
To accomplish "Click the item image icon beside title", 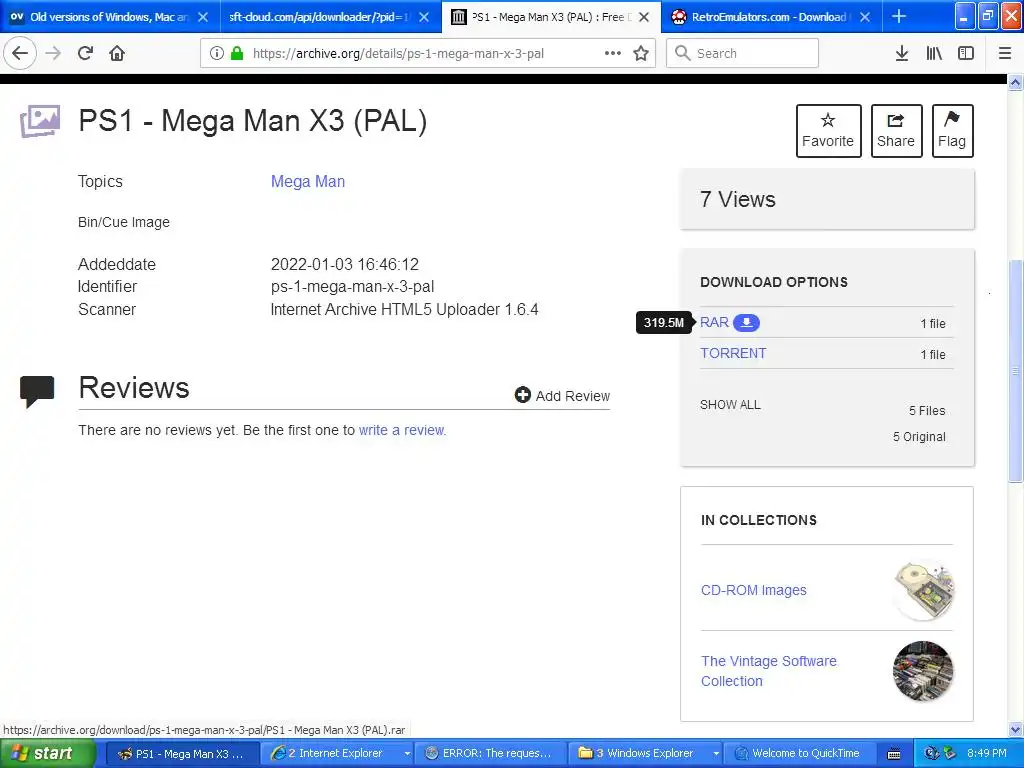I will pos(39,121).
